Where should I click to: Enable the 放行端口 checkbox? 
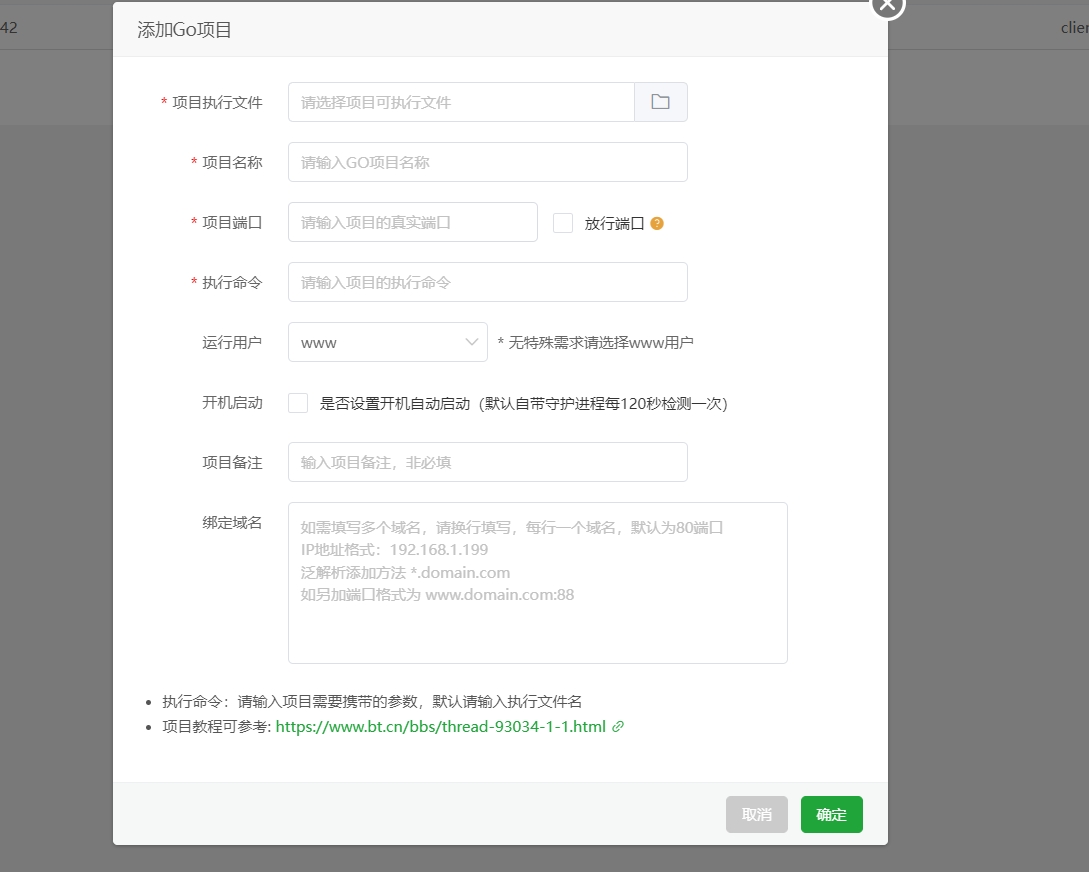tap(563, 223)
